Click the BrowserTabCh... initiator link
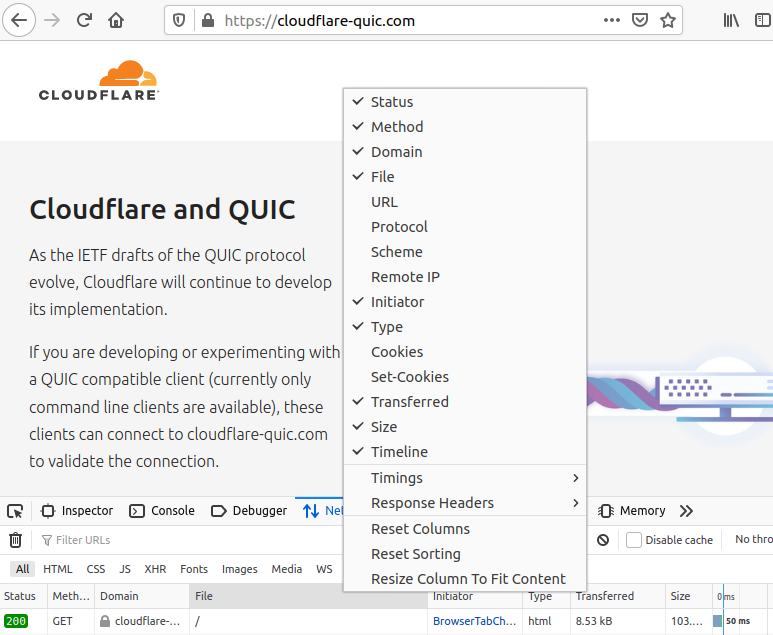The height and width of the screenshot is (635, 773). [474, 621]
